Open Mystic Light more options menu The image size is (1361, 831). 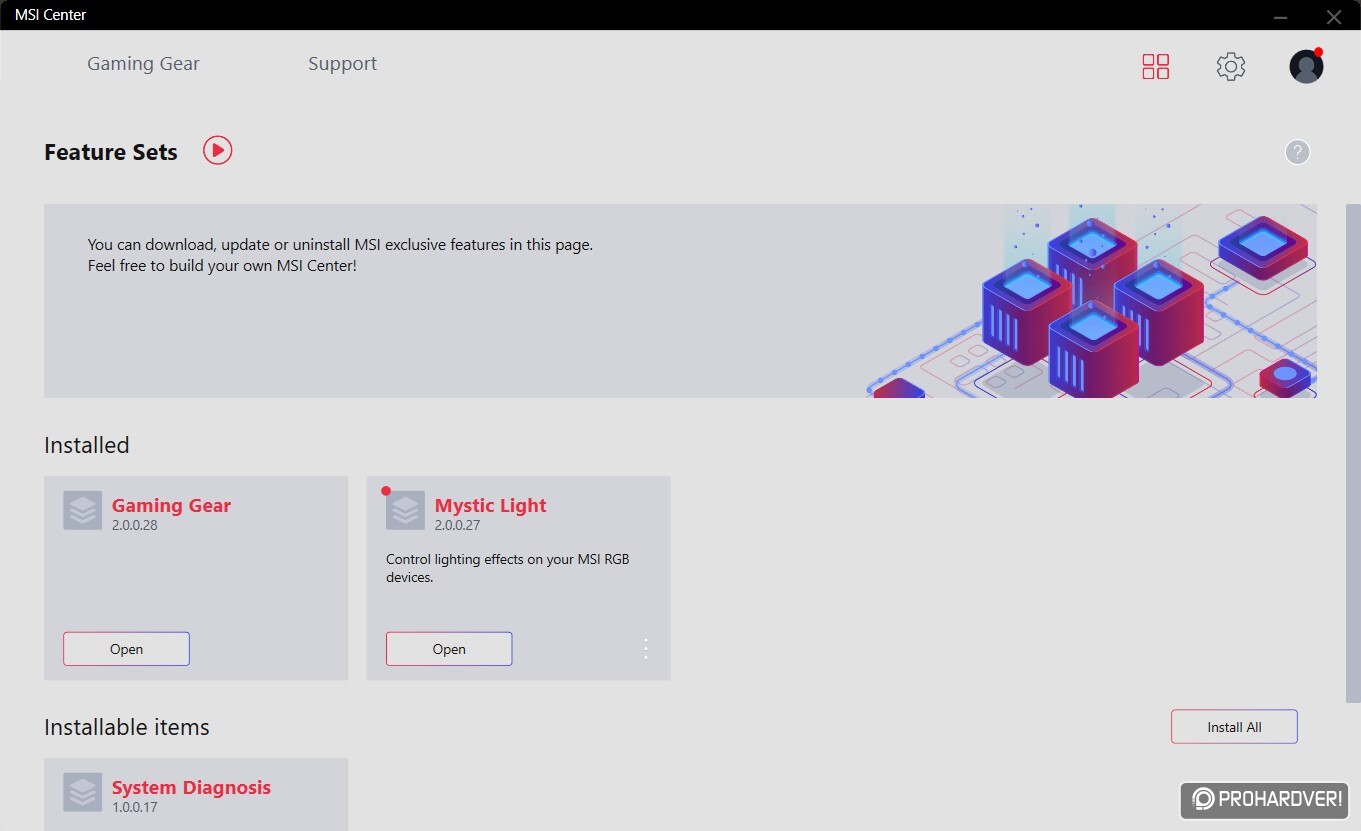point(645,649)
